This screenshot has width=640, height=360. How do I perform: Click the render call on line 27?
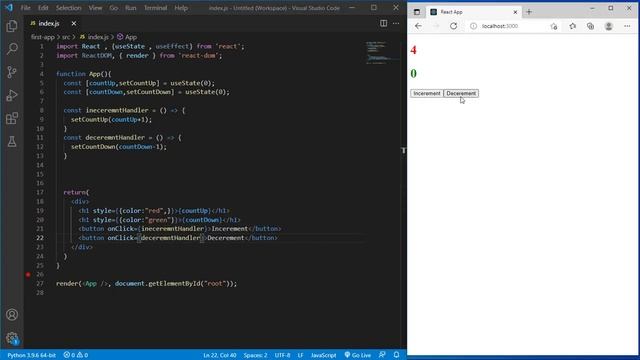point(67,284)
